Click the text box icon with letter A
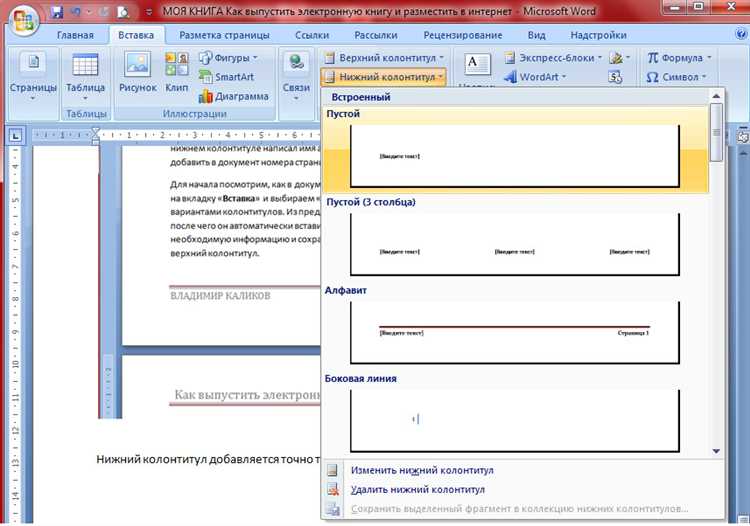This screenshot has height=526, width=750. (x=477, y=65)
